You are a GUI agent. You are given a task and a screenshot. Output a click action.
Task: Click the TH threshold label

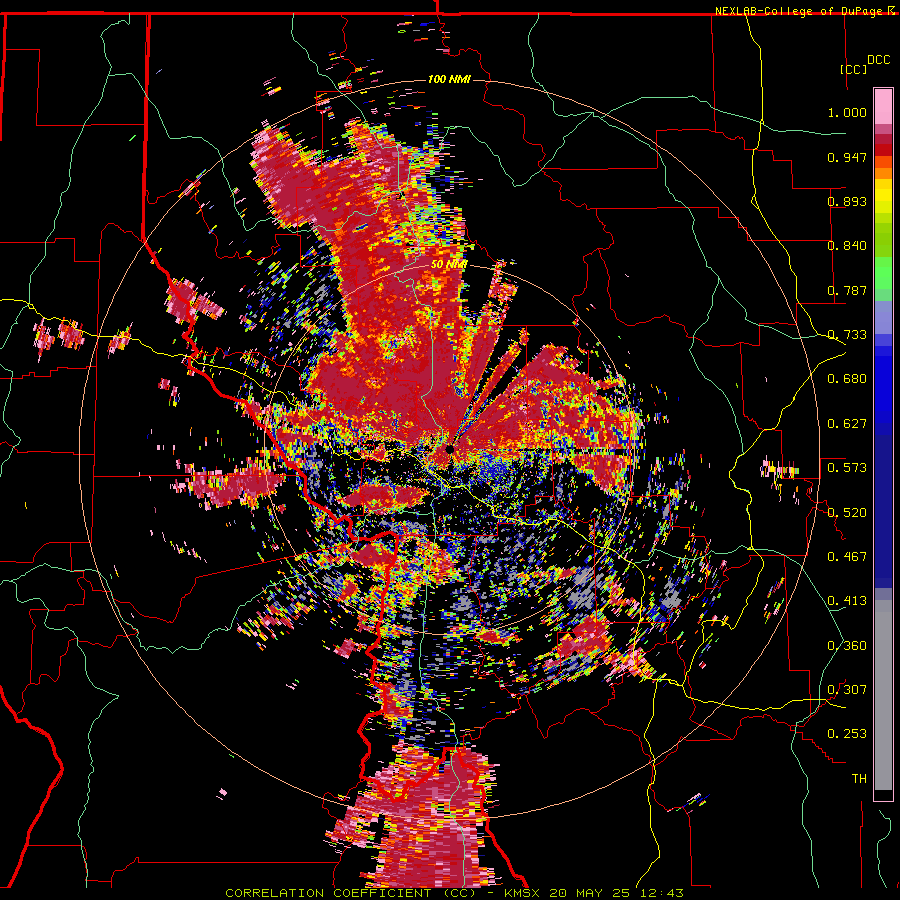pos(859,779)
